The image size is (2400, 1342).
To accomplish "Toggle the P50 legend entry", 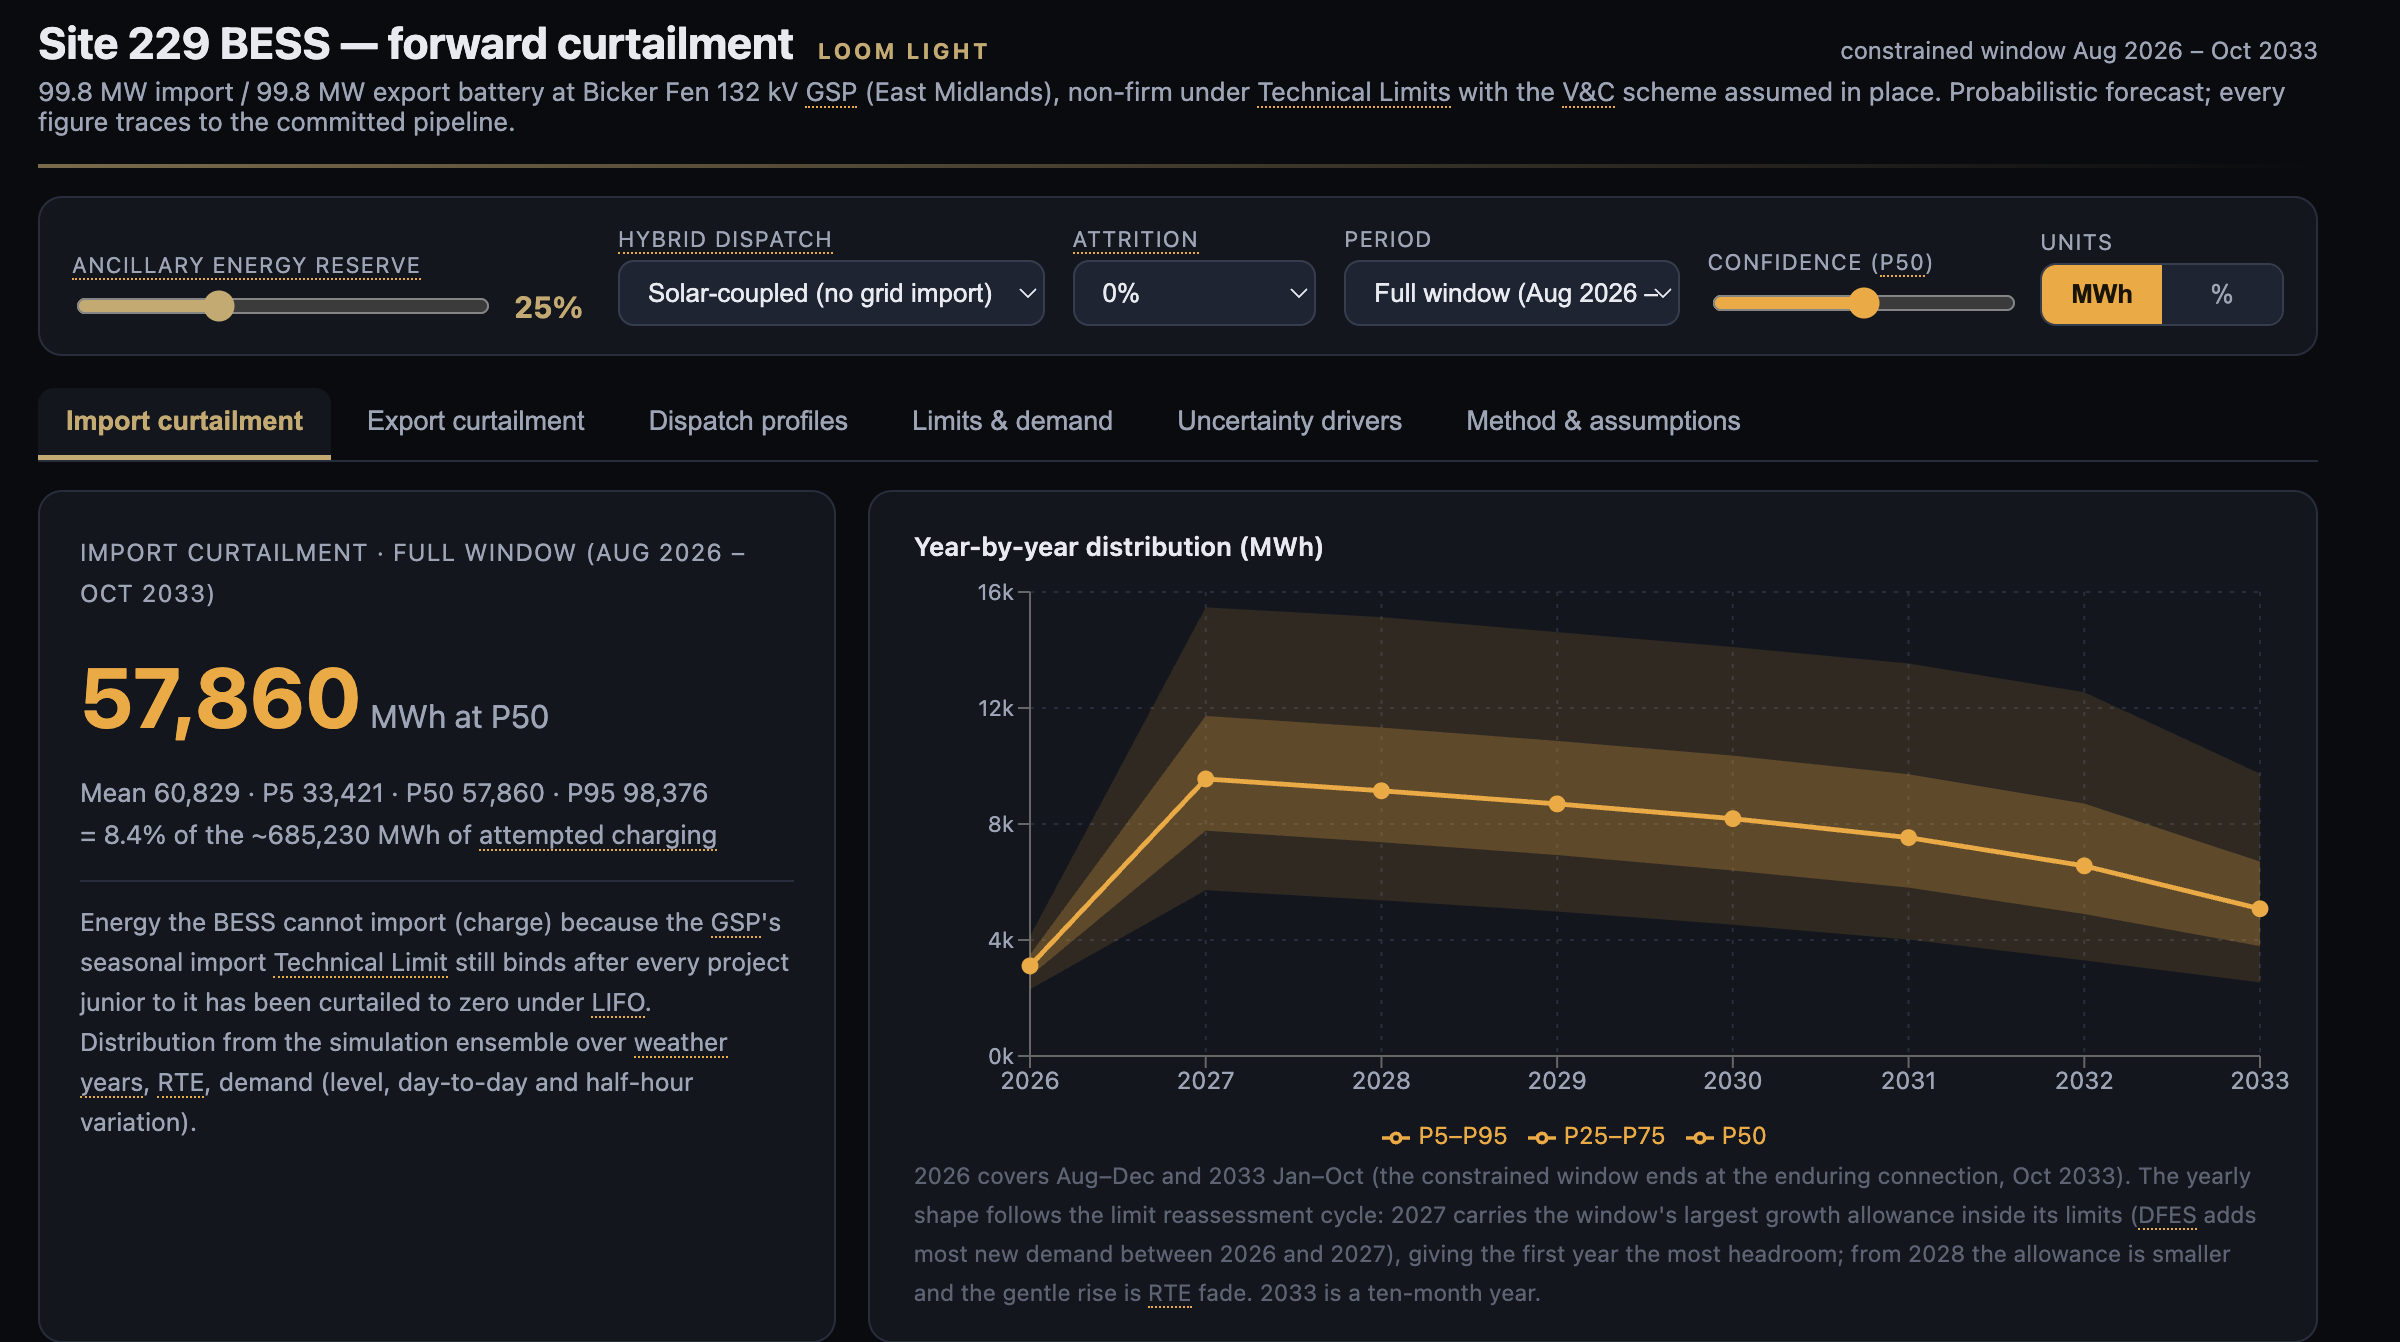I will [x=1726, y=1136].
